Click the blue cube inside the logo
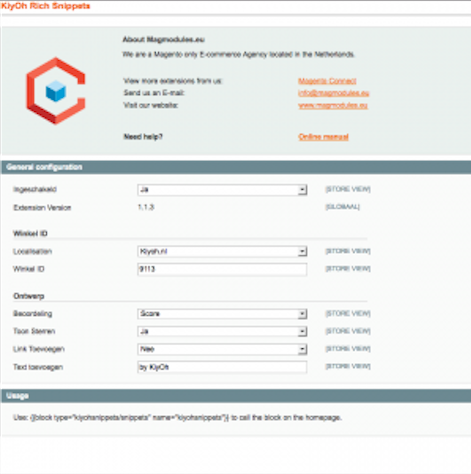This screenshot has width=471, height=474. point(56,91)
